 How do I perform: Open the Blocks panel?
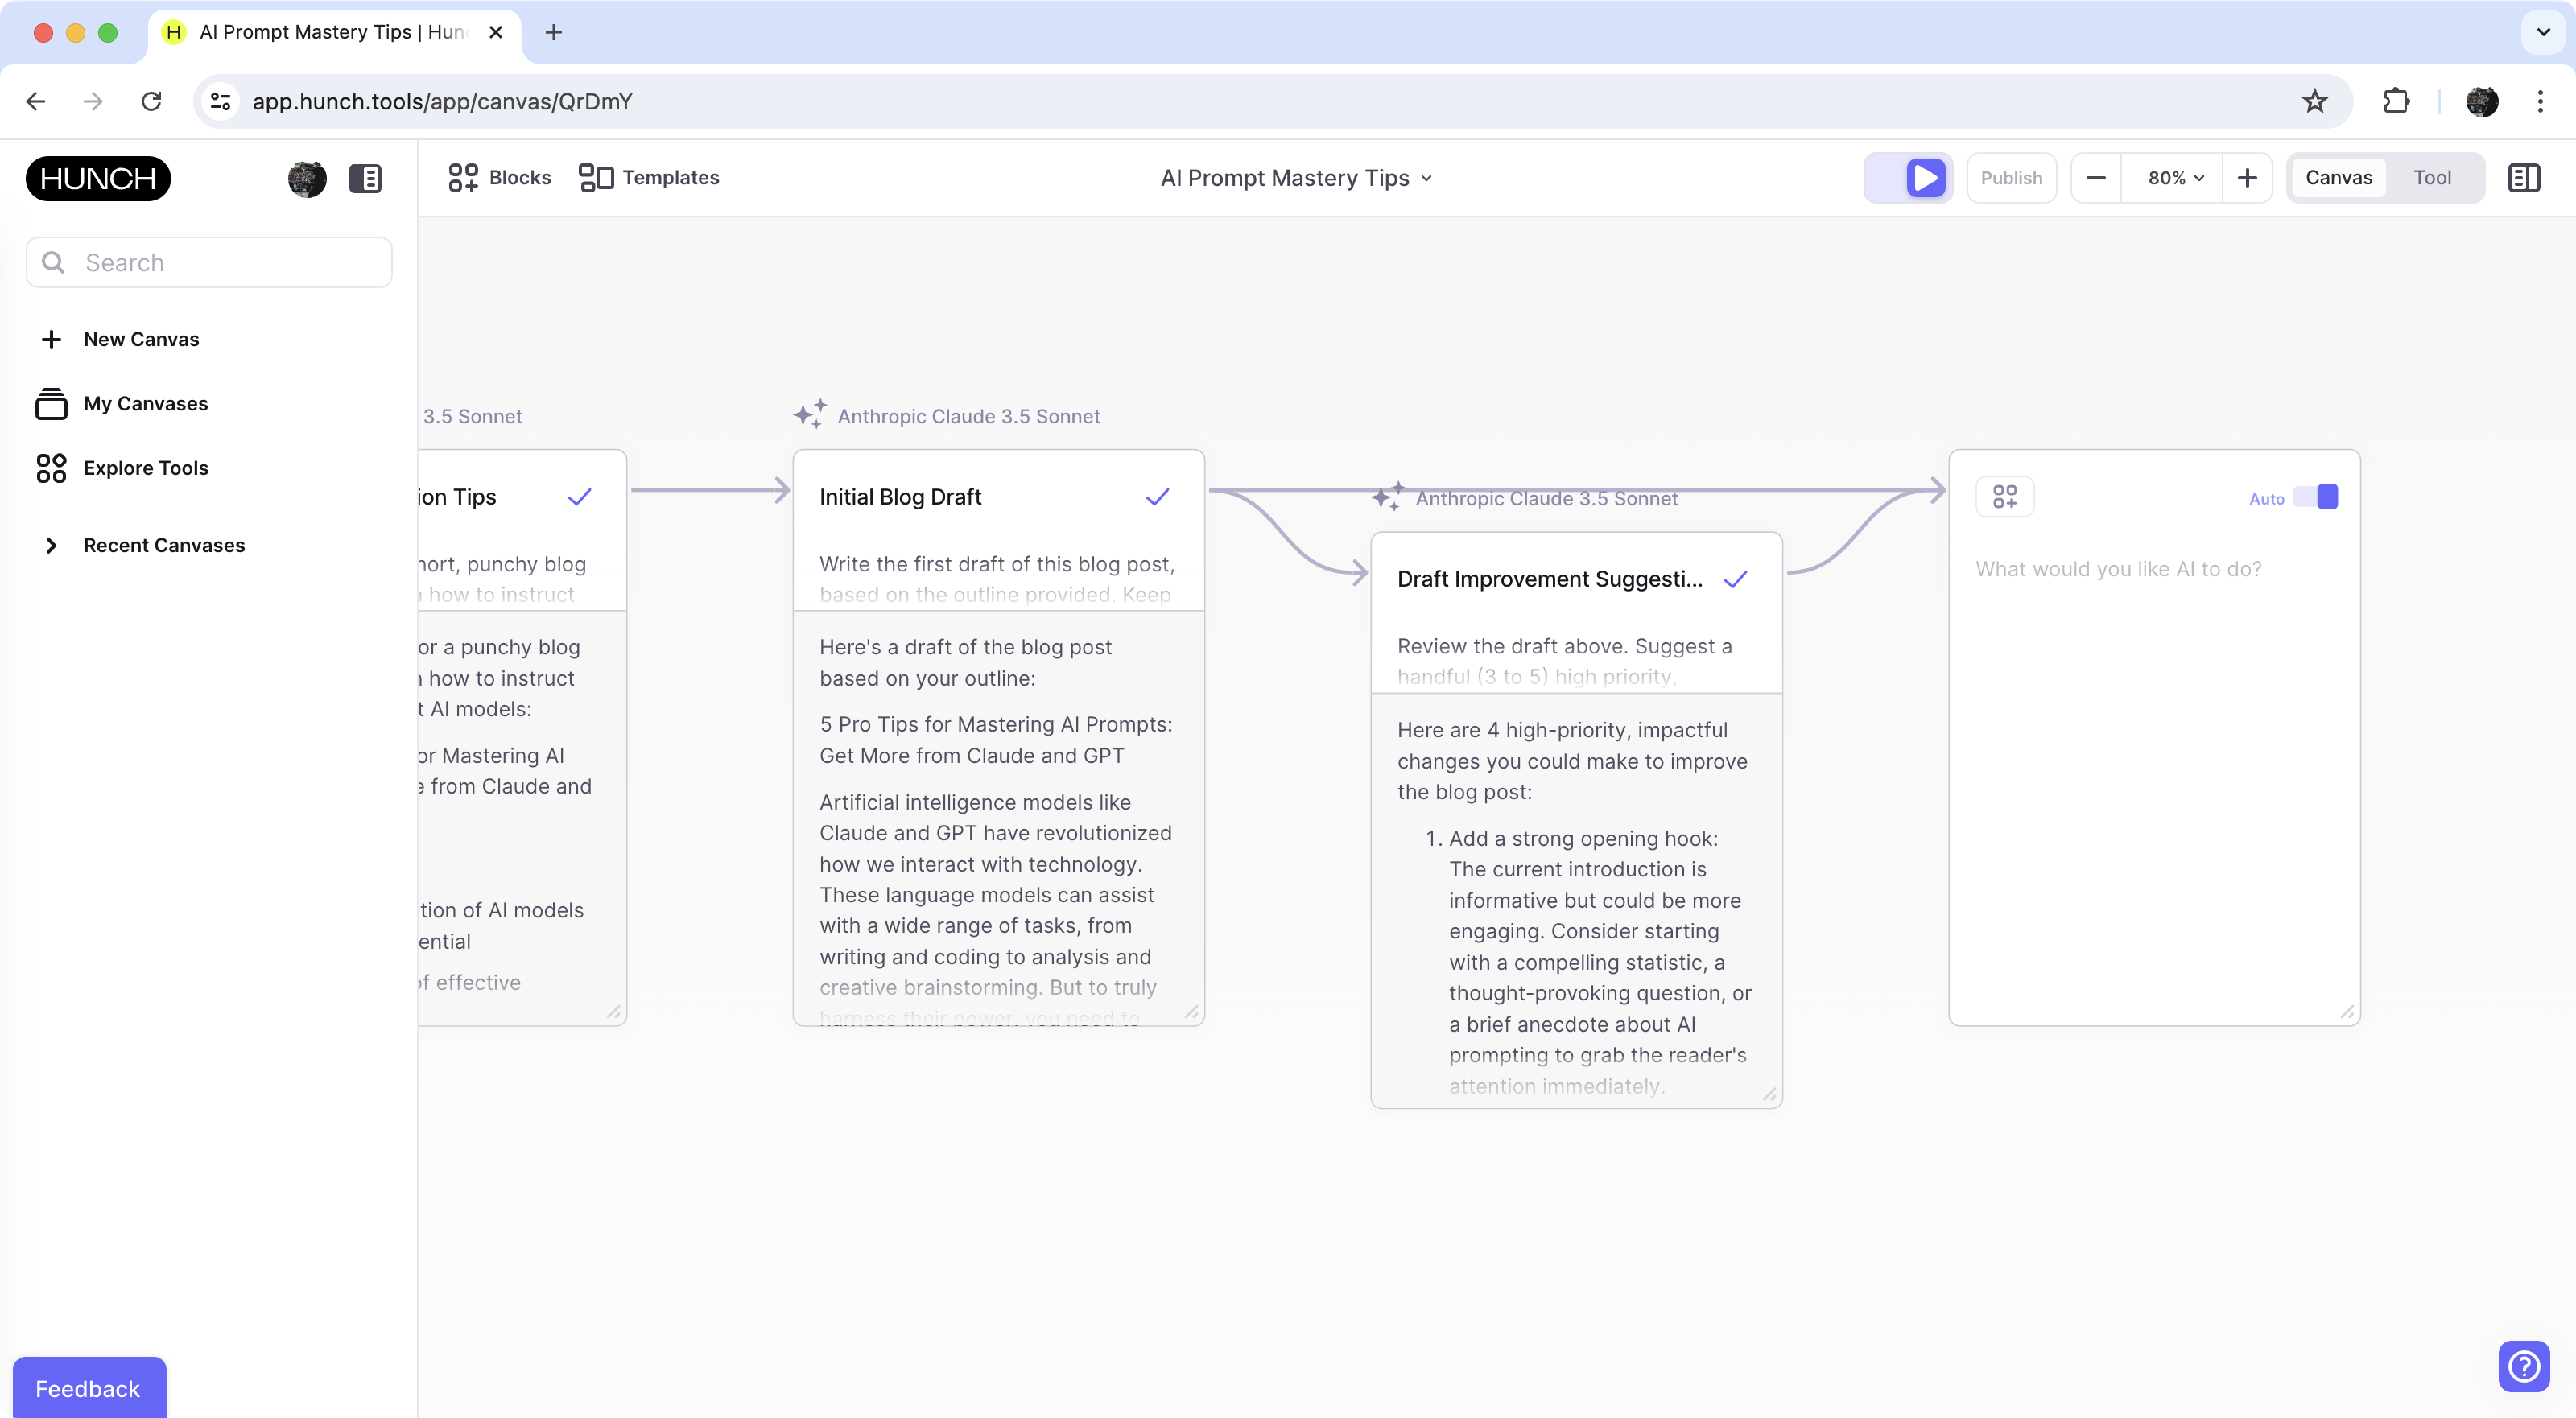pyautogui.click(x=498, y=177)
